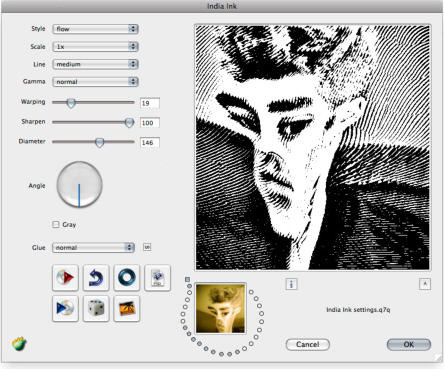
Task: Open the Style dropdown showing flow
Action: point(95,29)
